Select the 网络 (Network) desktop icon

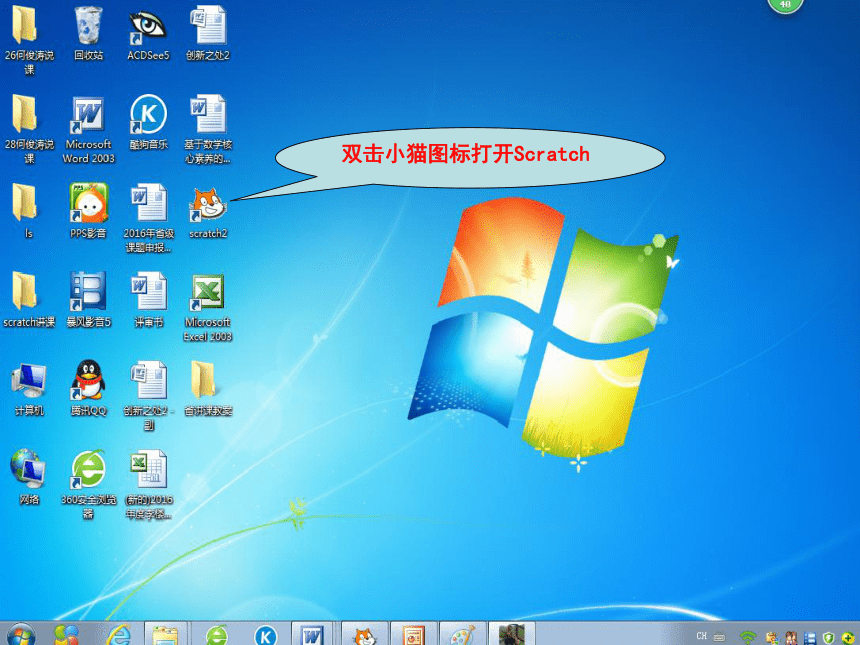(x=28, y=469)
